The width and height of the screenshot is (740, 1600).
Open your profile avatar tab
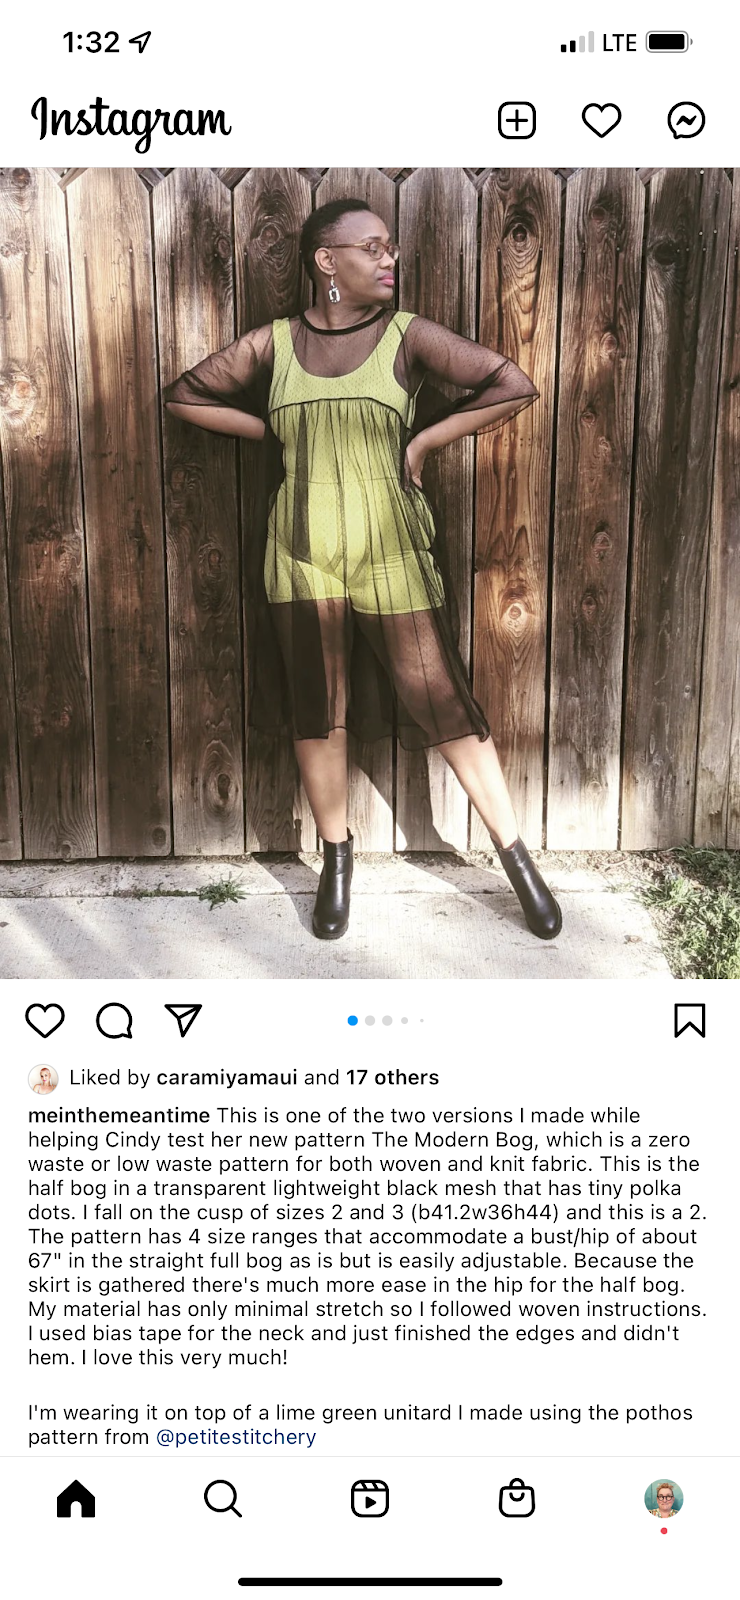coord(663,1499)
